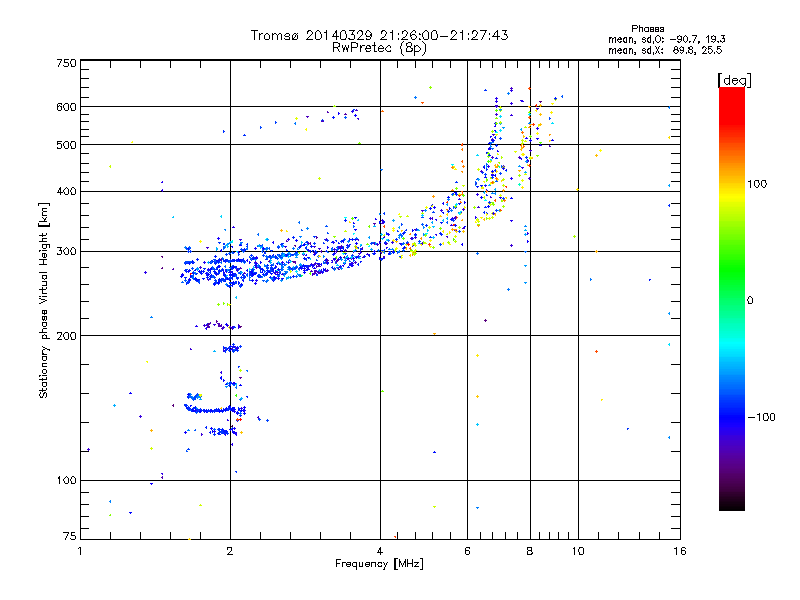Click the y-axis tick label '300'
The image size is (800, 600).
coord(67,252)
